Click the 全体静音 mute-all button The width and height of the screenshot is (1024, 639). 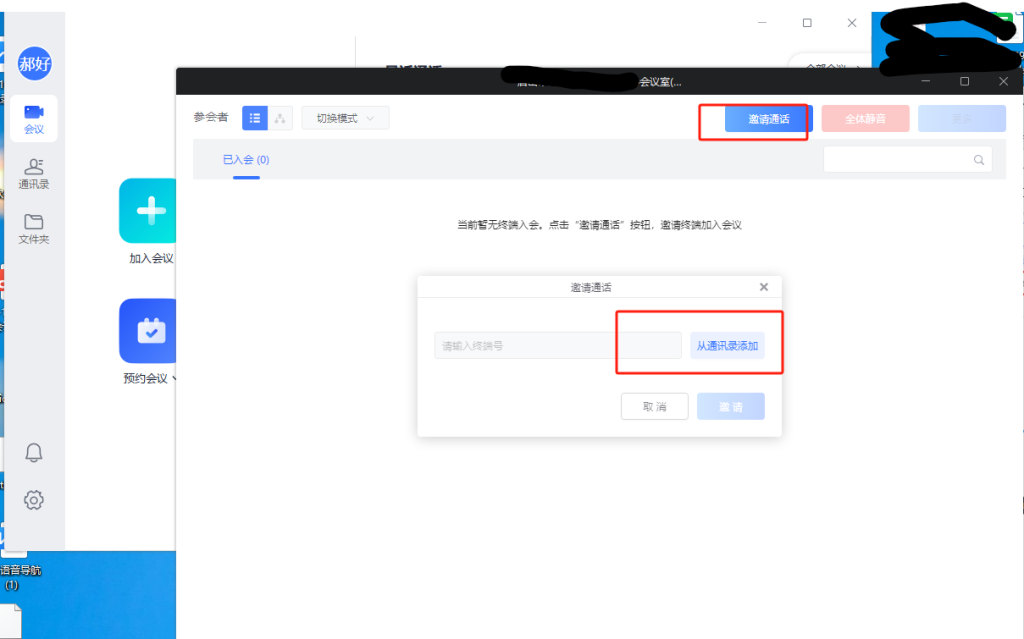[x=865, y=119]
